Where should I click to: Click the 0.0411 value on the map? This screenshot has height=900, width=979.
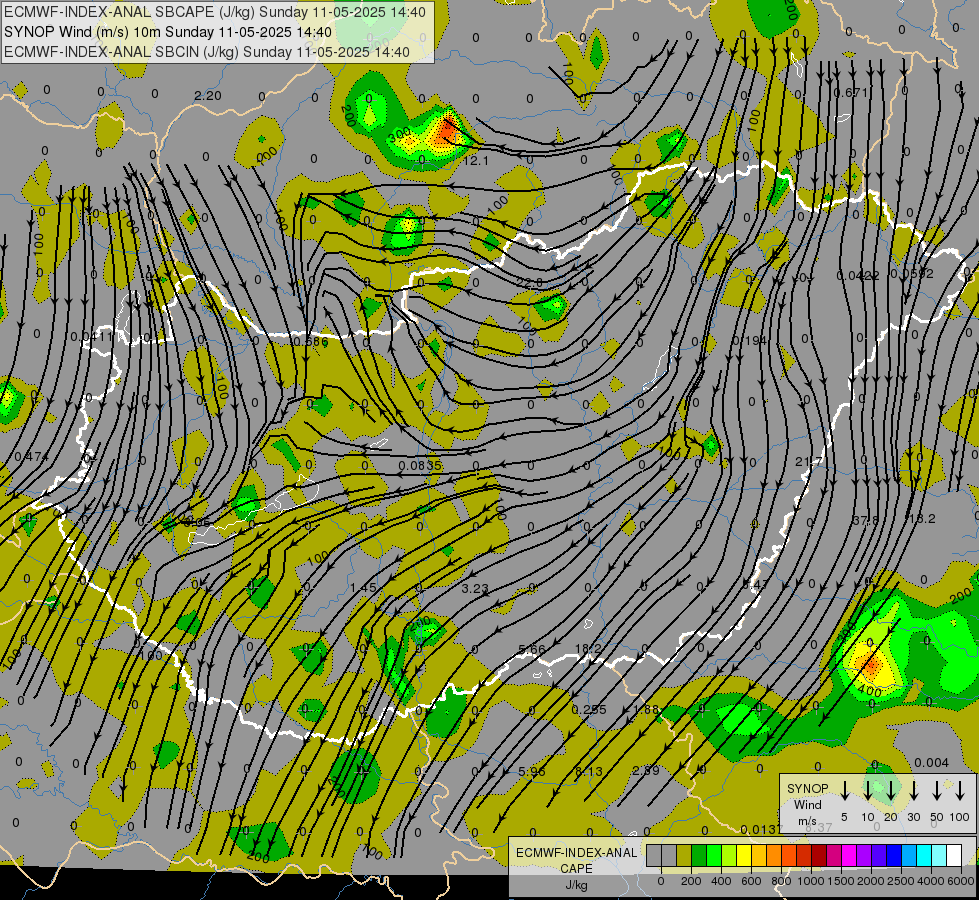point(92,337)
